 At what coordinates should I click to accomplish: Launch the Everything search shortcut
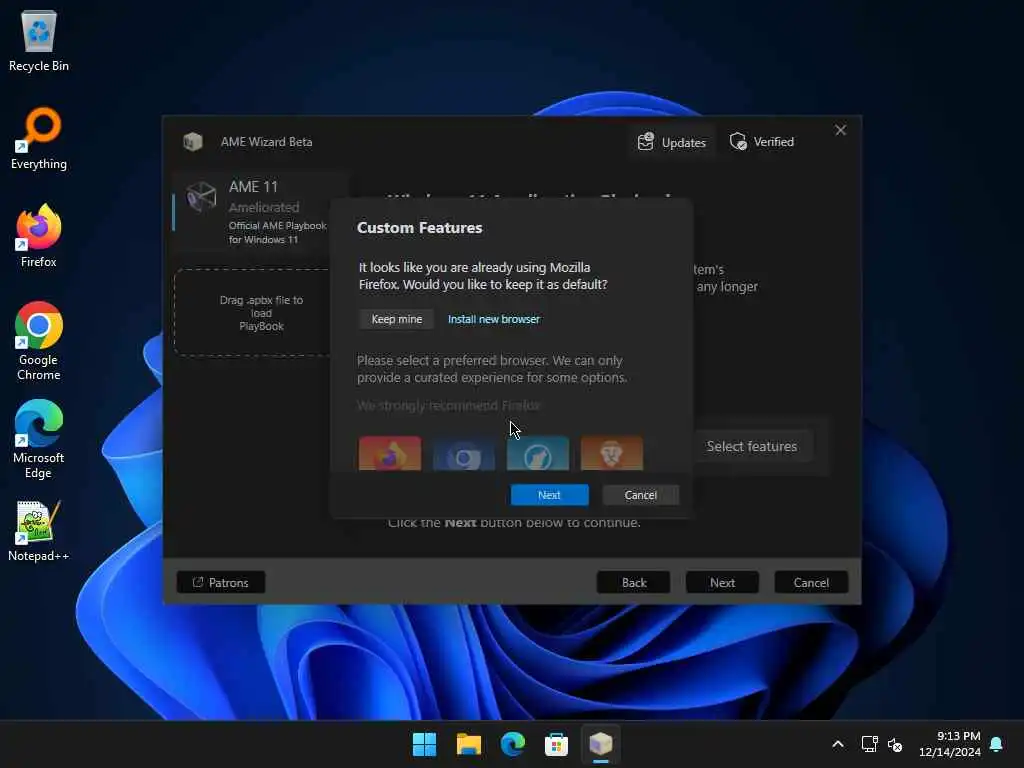[39, 138]
